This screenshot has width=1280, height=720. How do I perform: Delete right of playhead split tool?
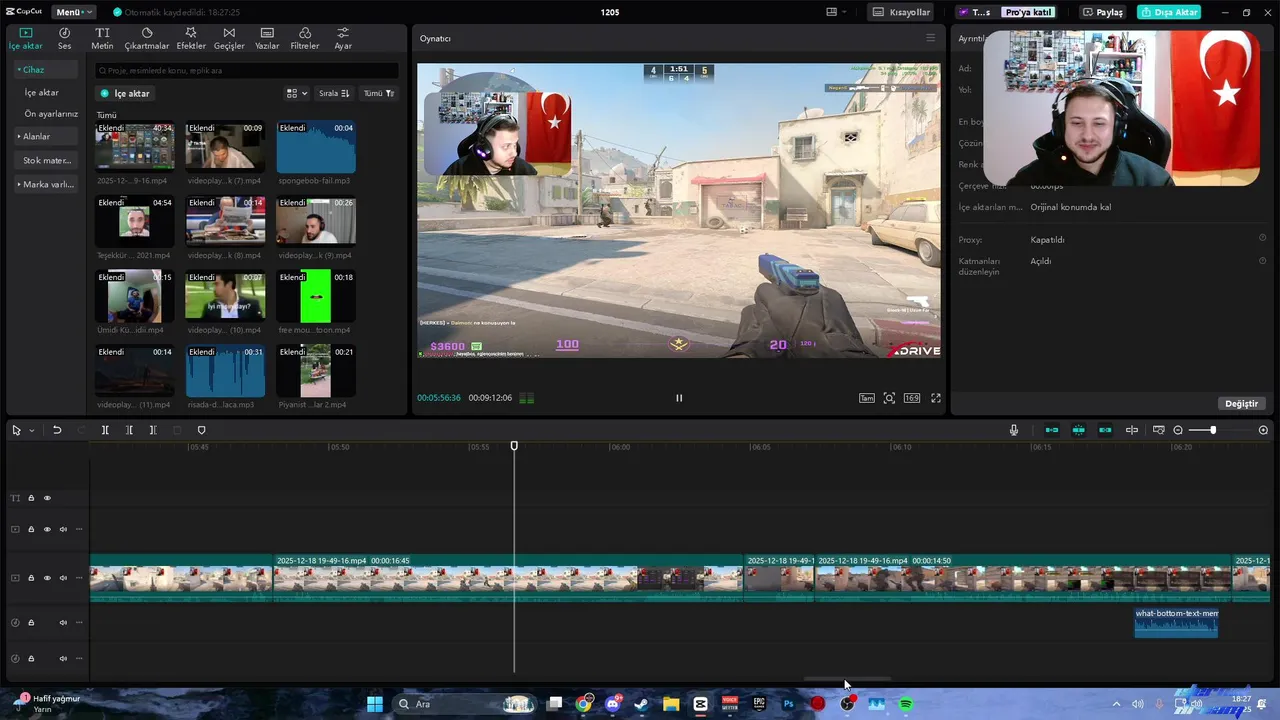pos(153,430)
